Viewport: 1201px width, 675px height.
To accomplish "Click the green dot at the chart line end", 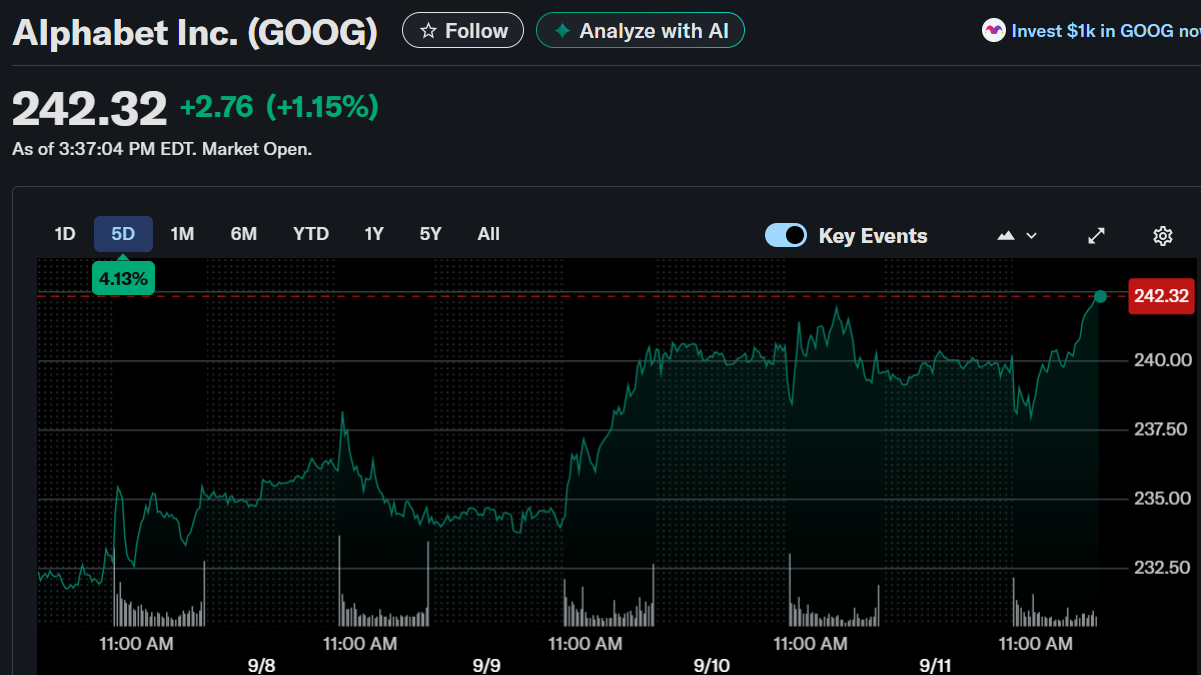I will [x=1100, y=296].
